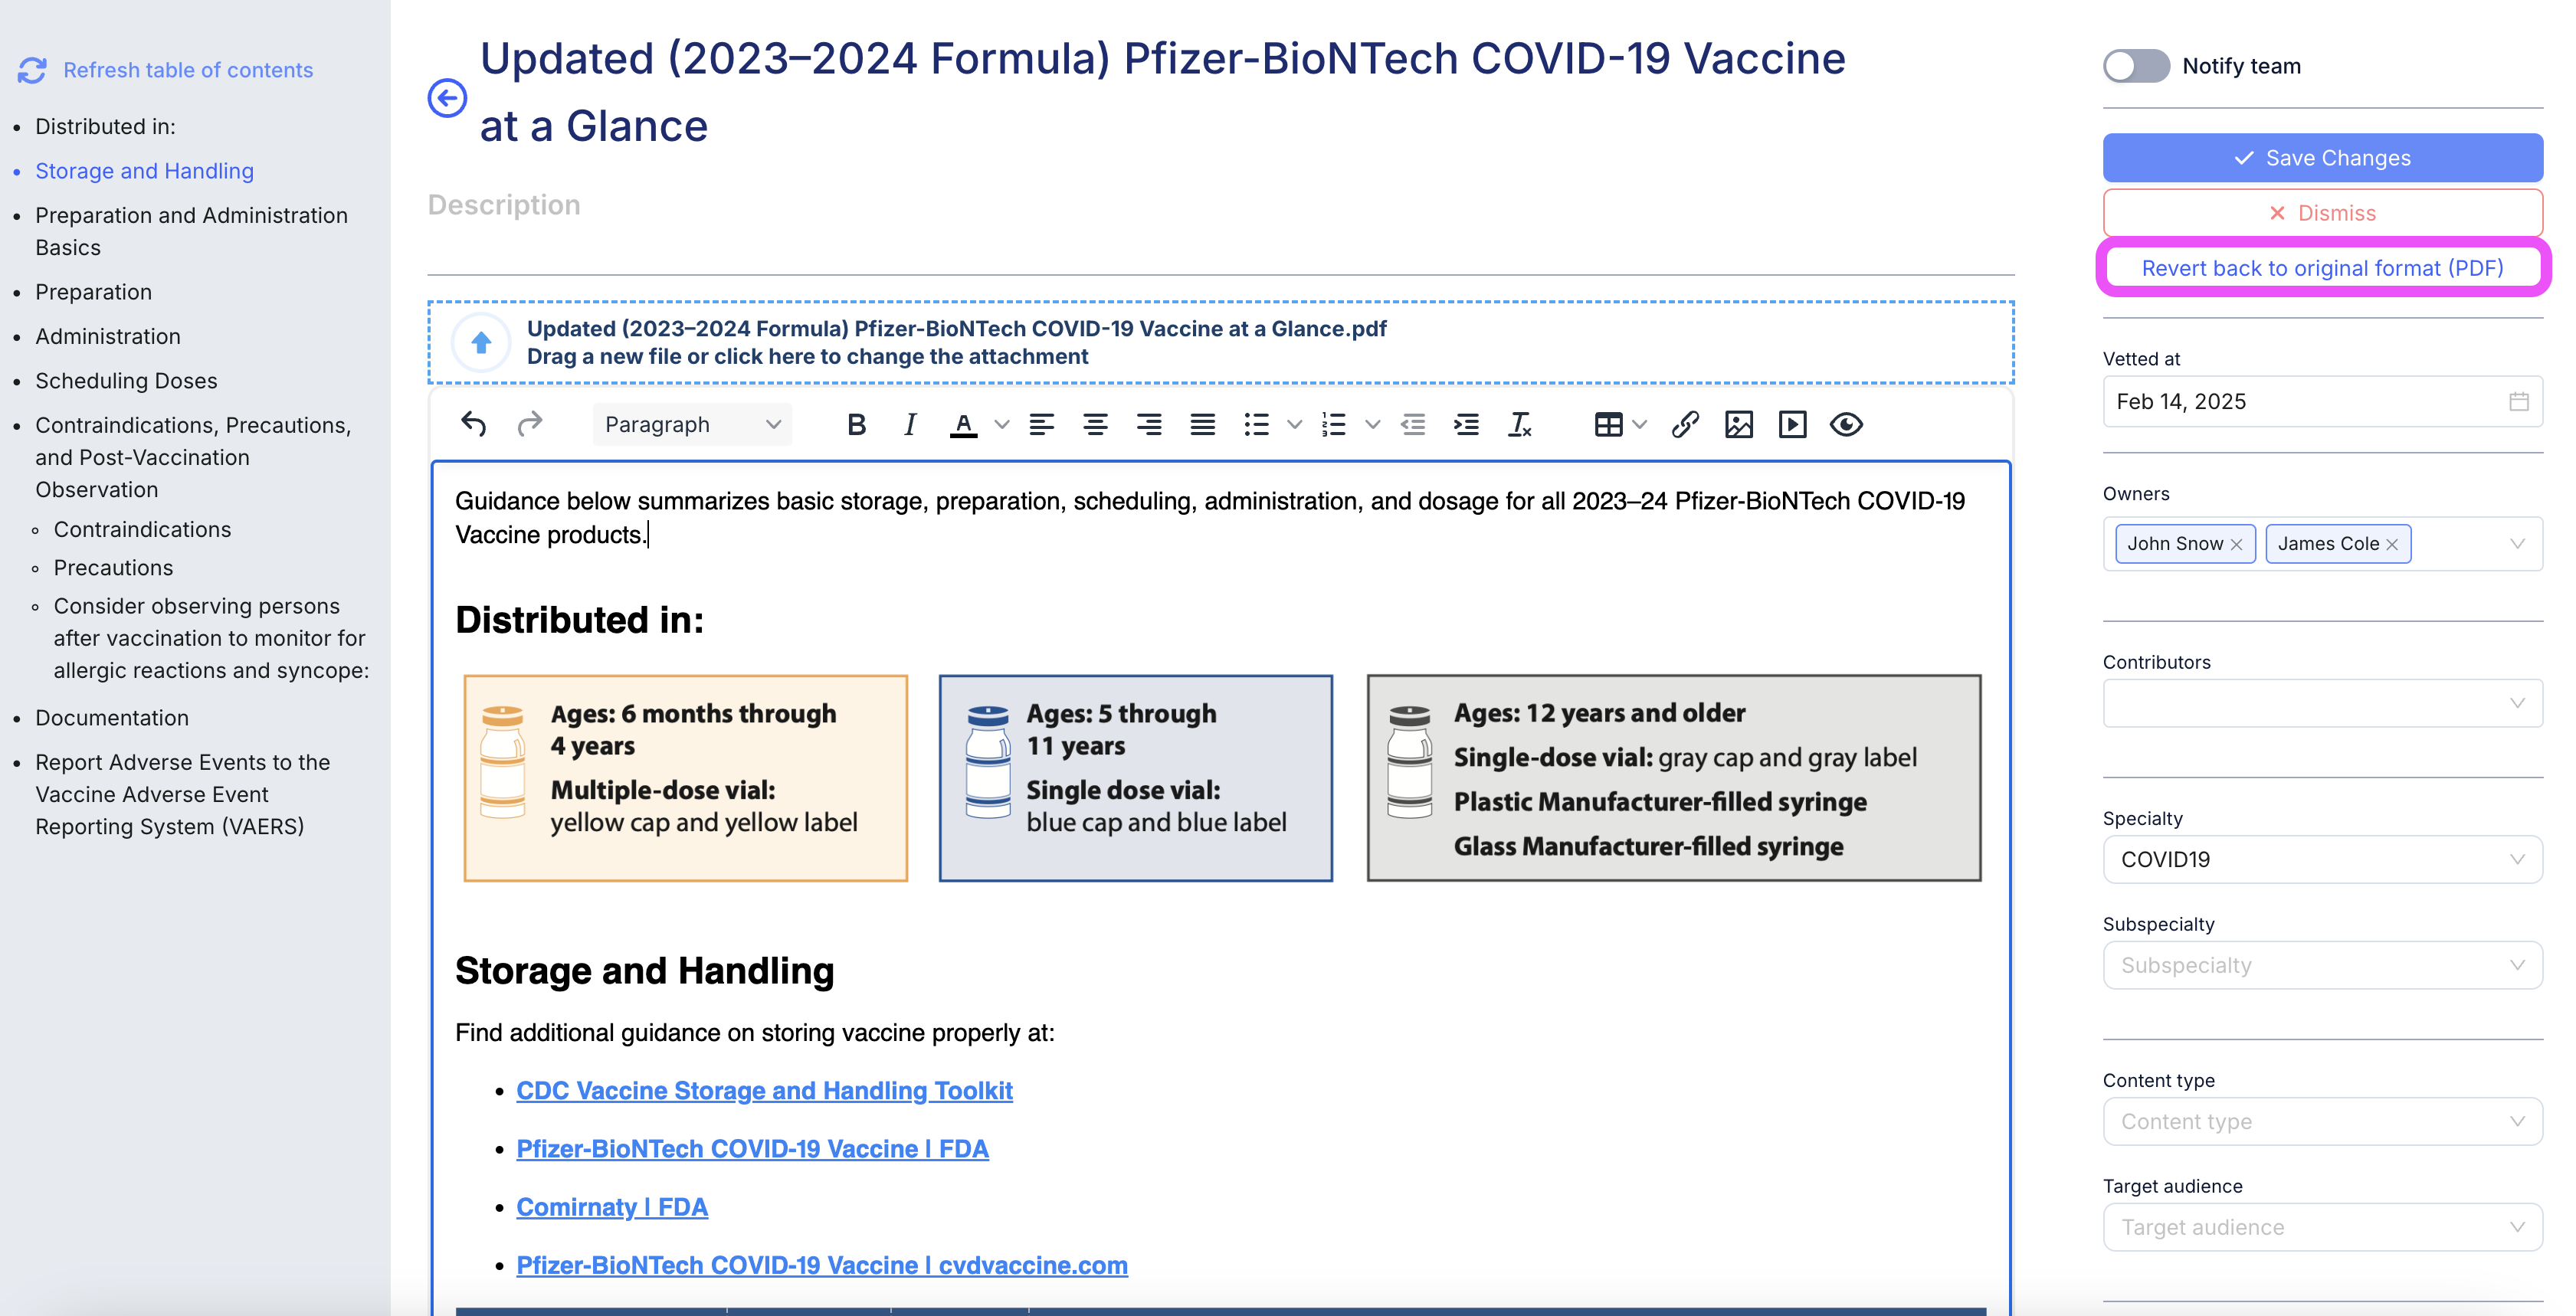Align text left
The width and height of the screenshot is (2576, 1316).
click(x=1041, y=424)
